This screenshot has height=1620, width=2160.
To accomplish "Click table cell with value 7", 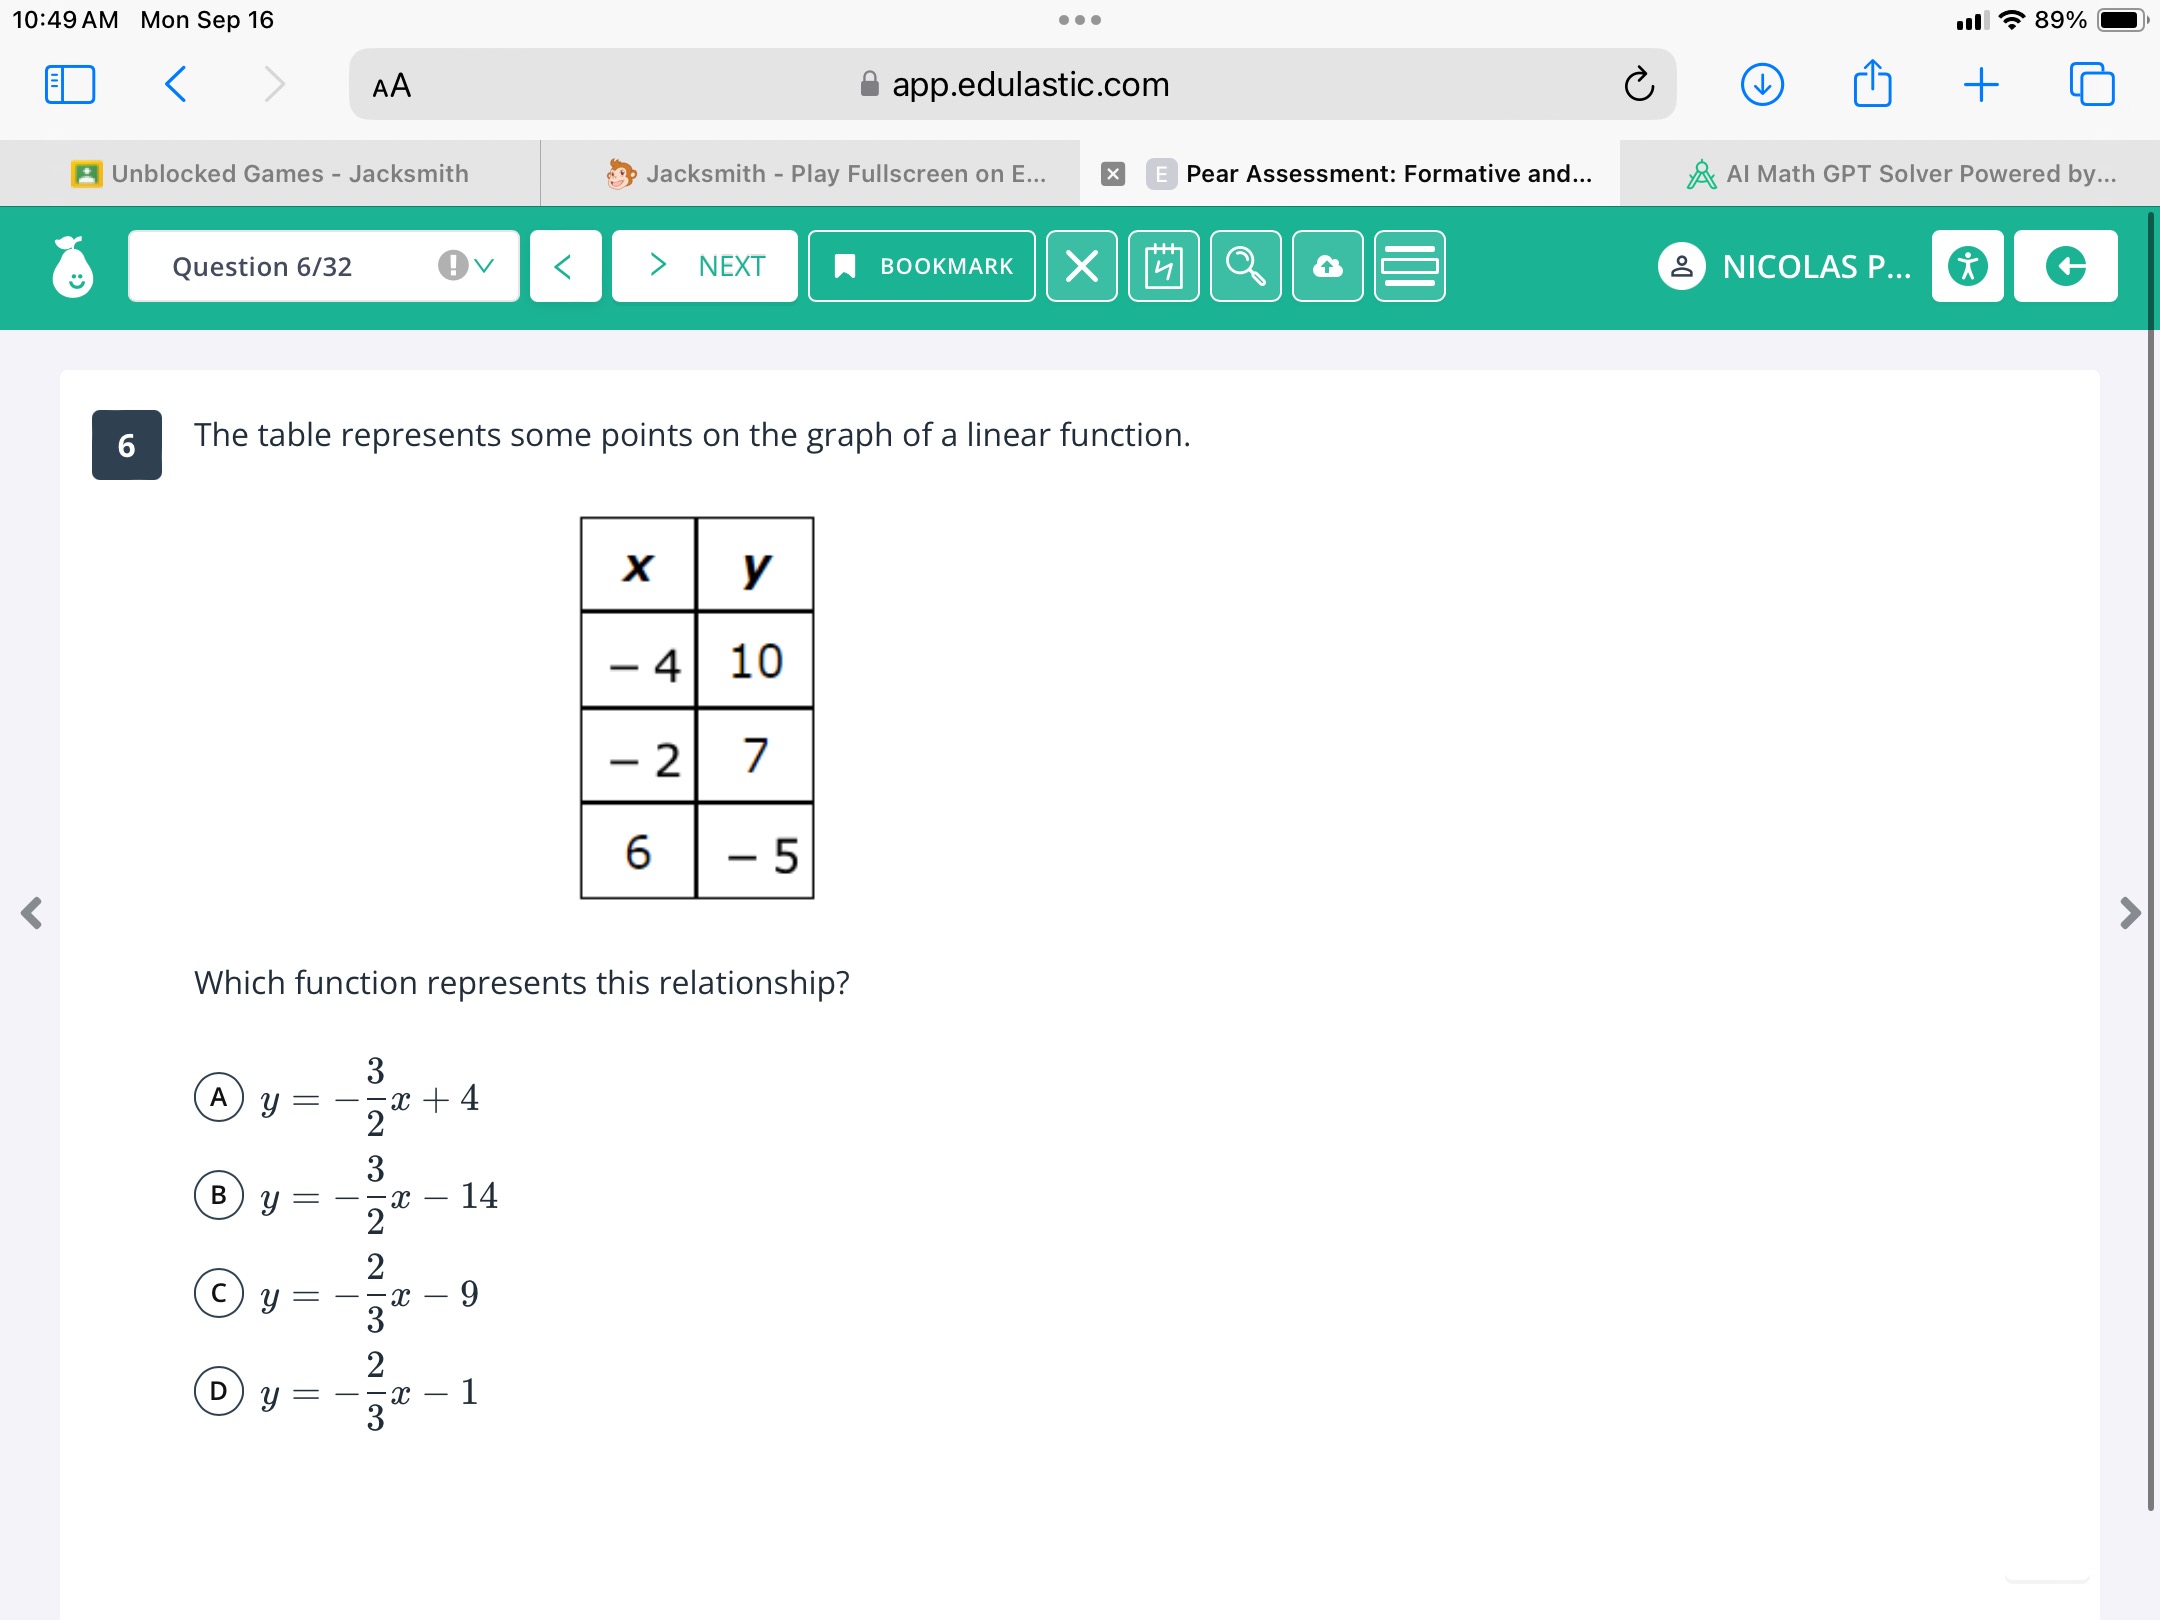I will pyautogui.click(x=755, y=755).
